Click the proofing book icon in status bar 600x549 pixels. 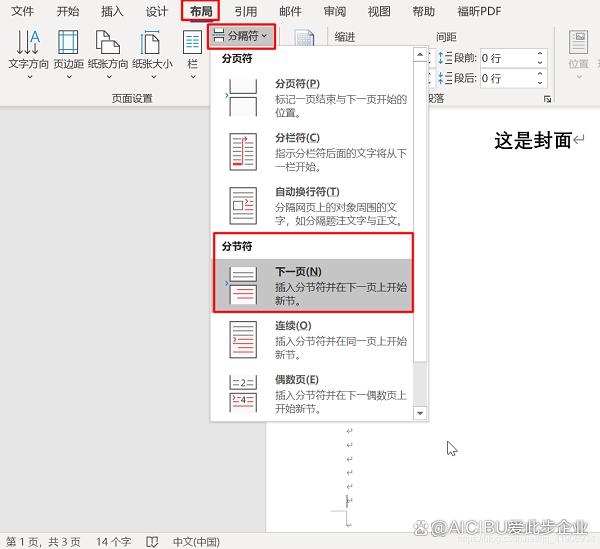[x=152, y=542]
